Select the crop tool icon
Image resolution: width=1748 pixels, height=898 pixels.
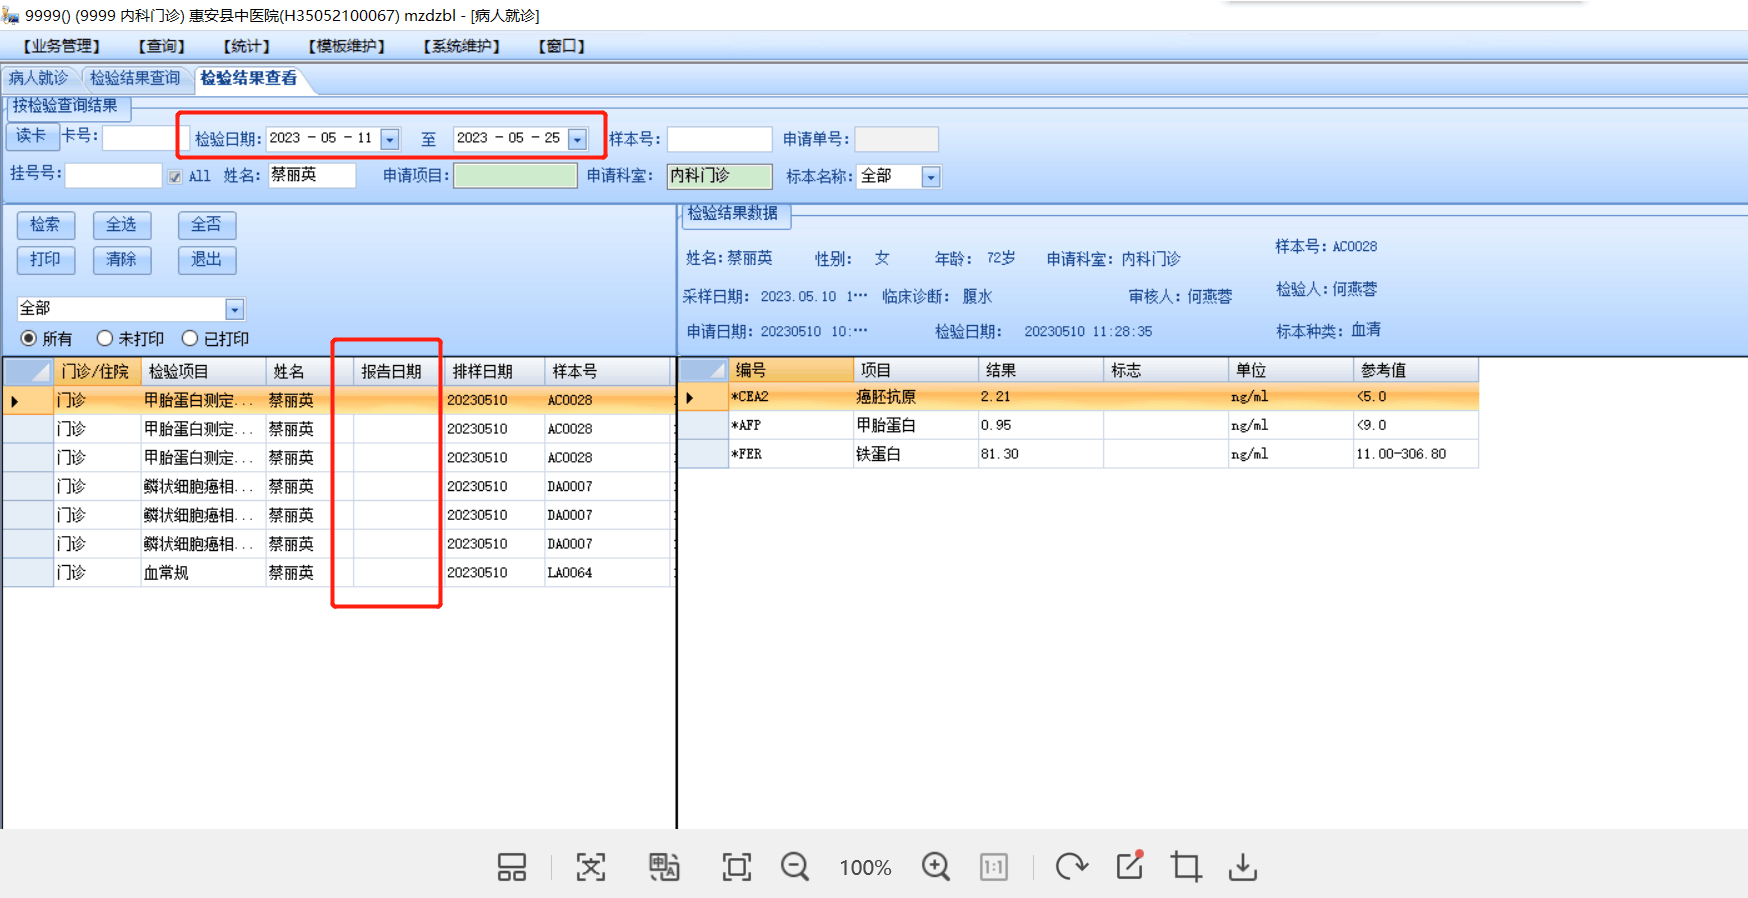click(x=1186, y=866)
